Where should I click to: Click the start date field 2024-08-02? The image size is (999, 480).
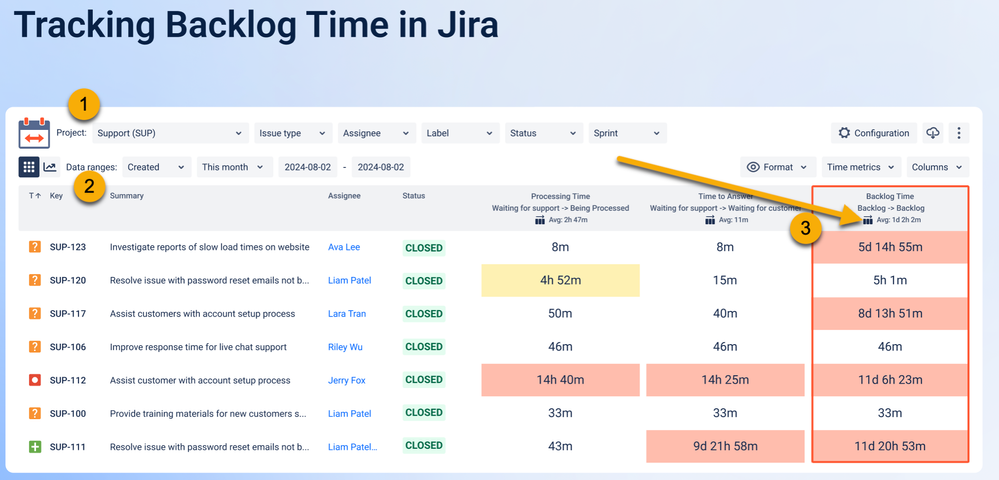pos(308,167)
